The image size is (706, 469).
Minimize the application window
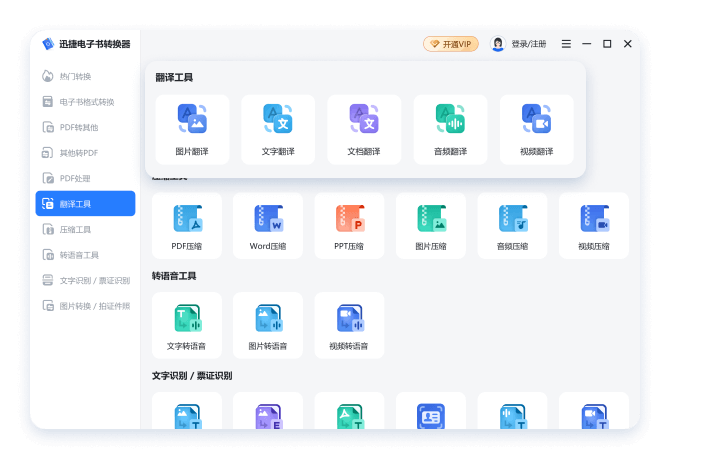pos(586,44)
